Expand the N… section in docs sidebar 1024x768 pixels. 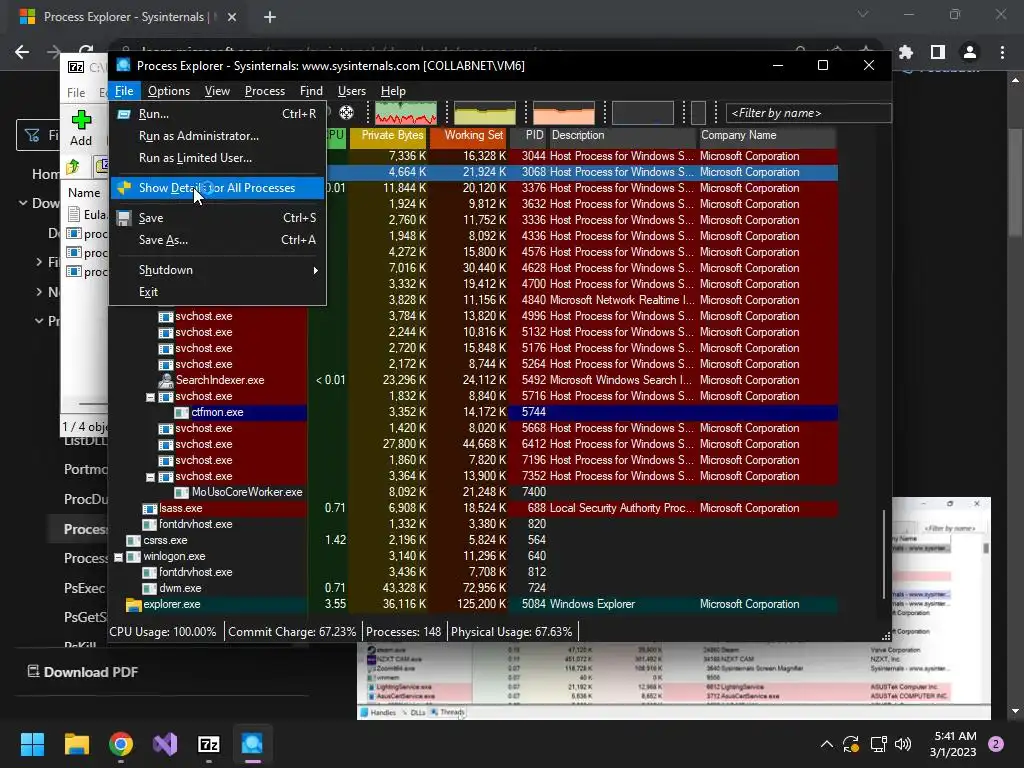(x=39, y=292)
